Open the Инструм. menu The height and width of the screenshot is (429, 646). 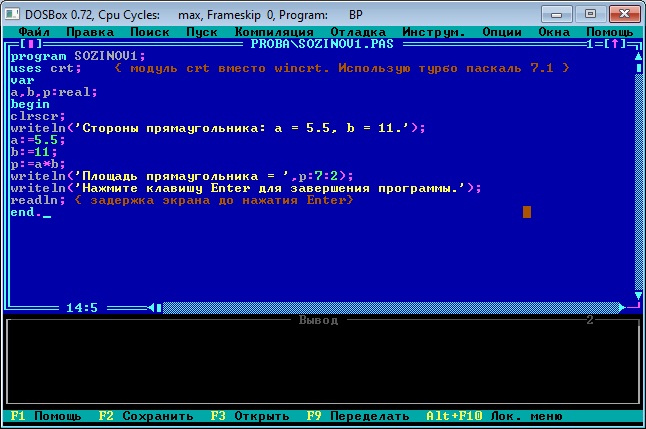pyautogui.click(x=433, y=32)
